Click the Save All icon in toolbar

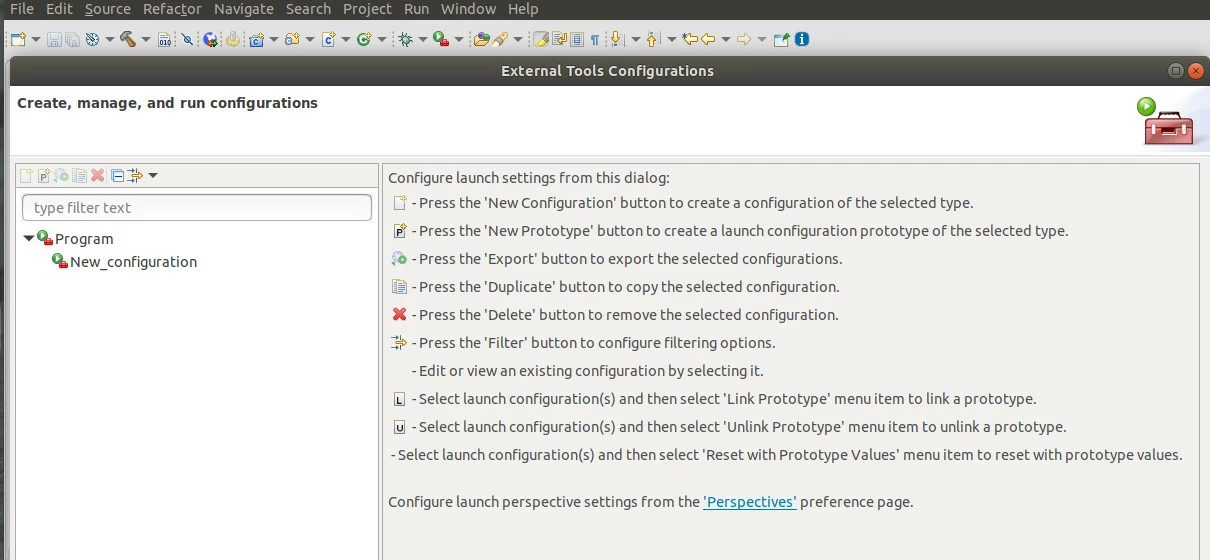click(72, 40)
